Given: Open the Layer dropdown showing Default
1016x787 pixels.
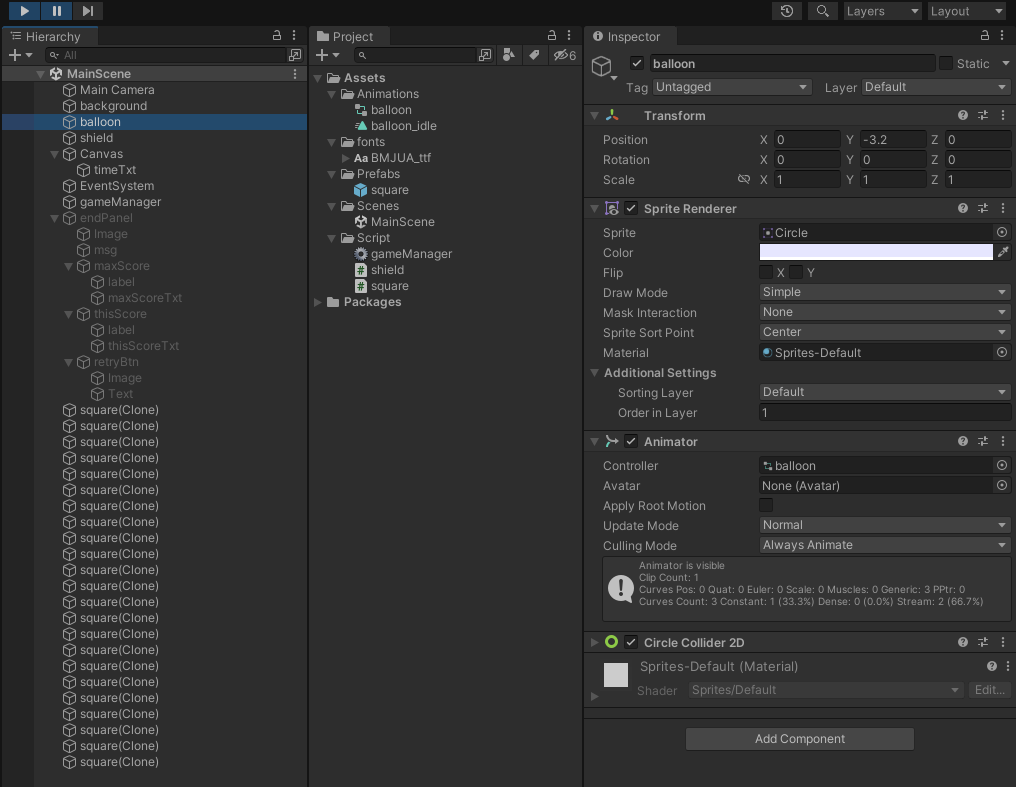Looking at the screenshot, I should tap(936, 87).
